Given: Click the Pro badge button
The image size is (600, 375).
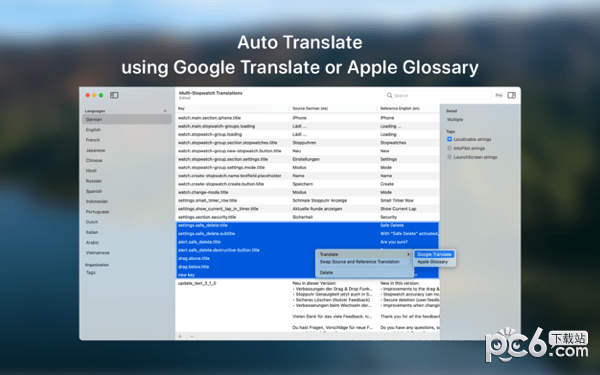Looking at the screenshot, I should pyautogui.click(x=499, y=95).
